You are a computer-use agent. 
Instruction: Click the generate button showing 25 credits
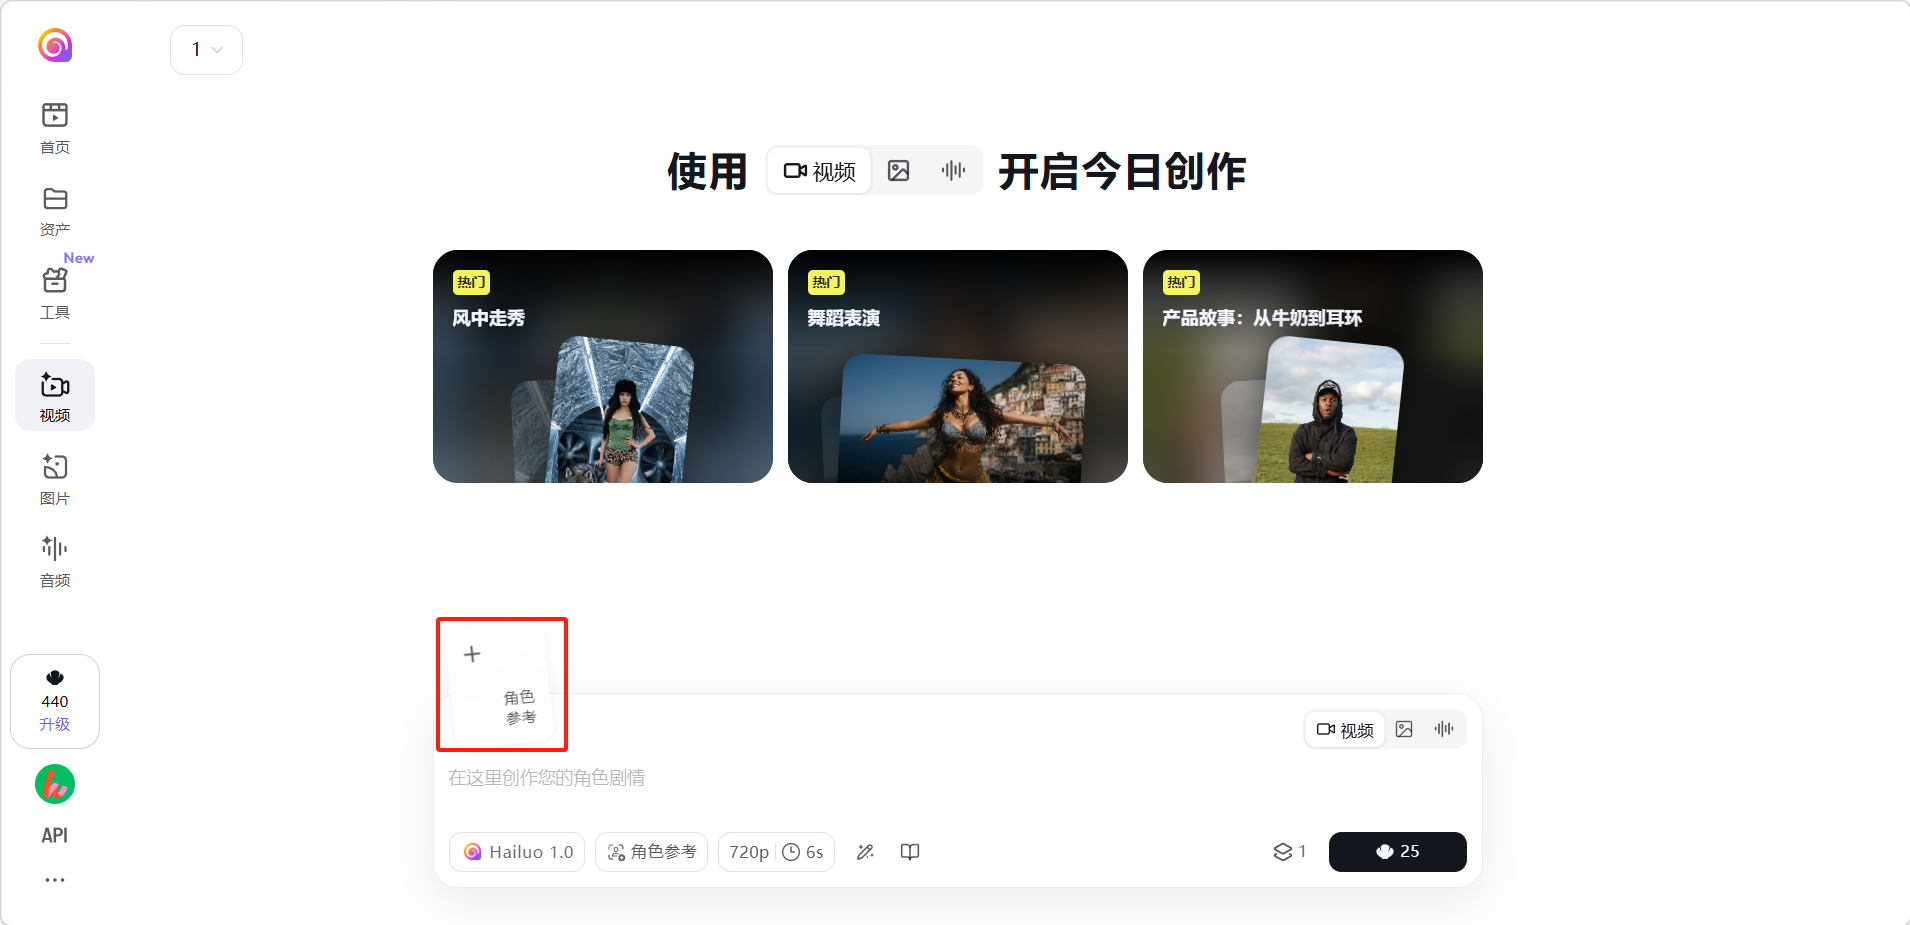point(1397,852)
